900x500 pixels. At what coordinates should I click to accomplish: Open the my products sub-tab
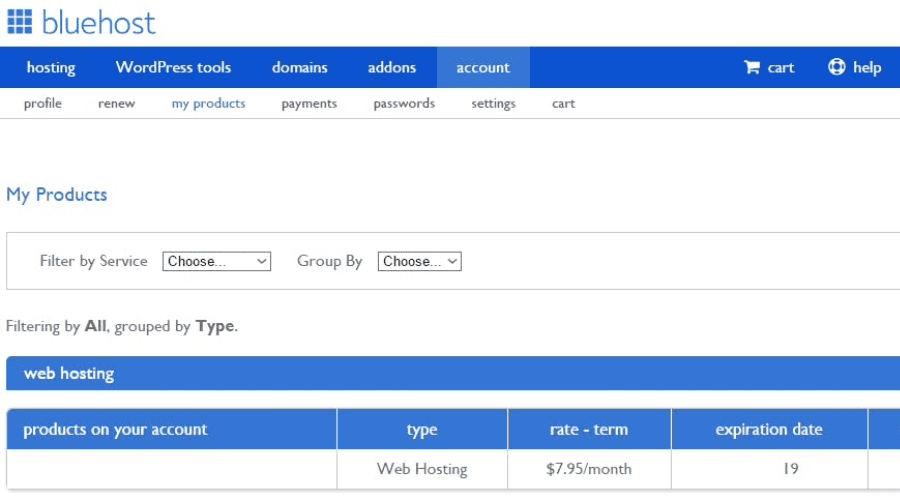click(x=208, y=103)
